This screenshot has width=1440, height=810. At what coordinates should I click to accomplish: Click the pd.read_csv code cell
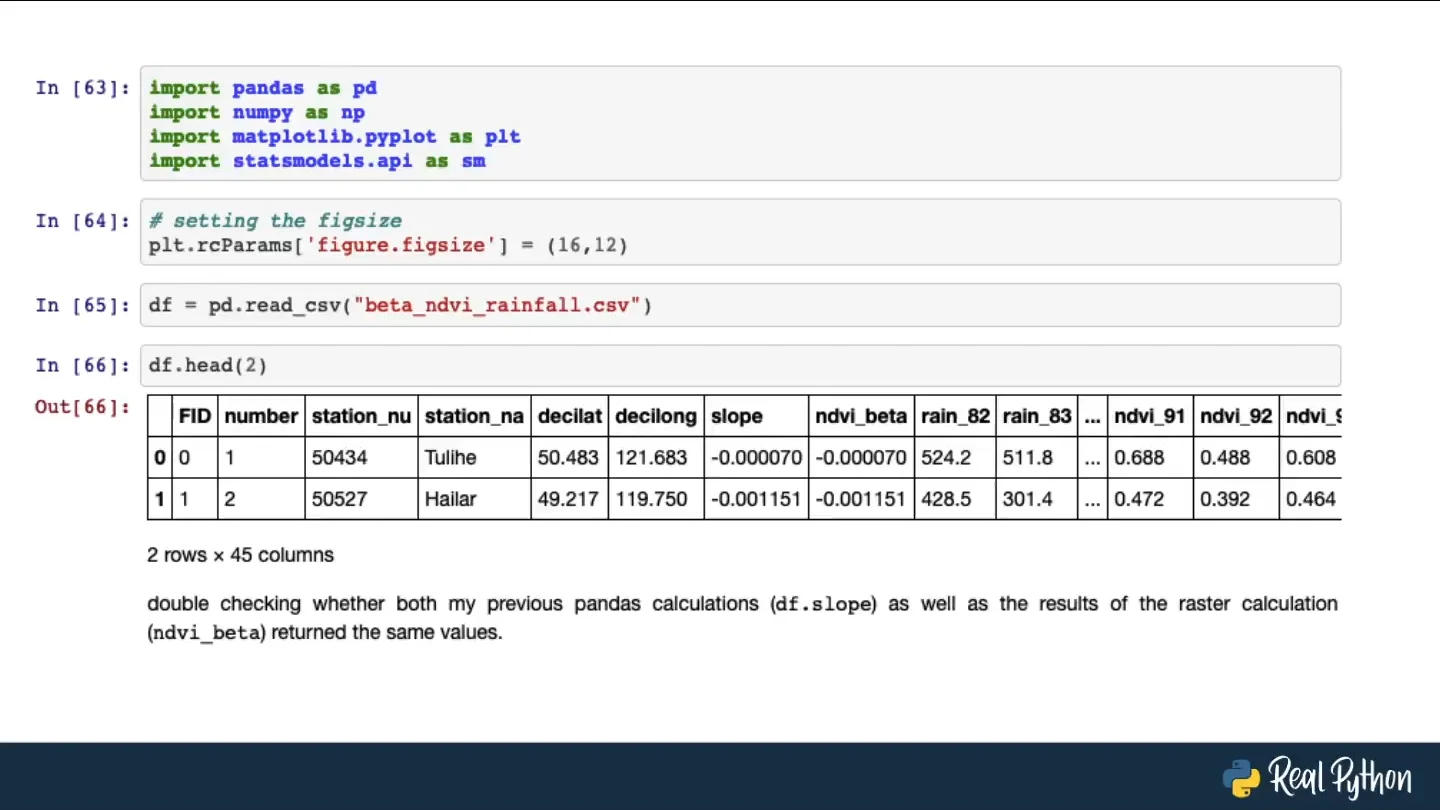coord(740,305)
